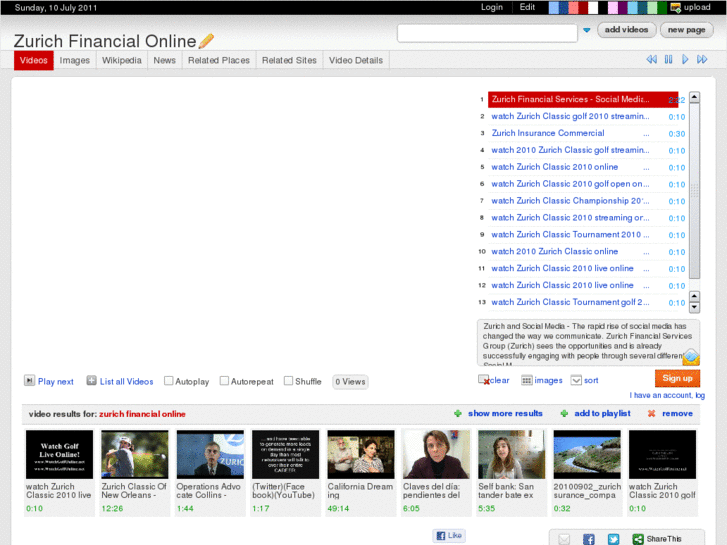Viewport: 727px width, 545px height.
Task: Click the show more results link
Action: 505,413
